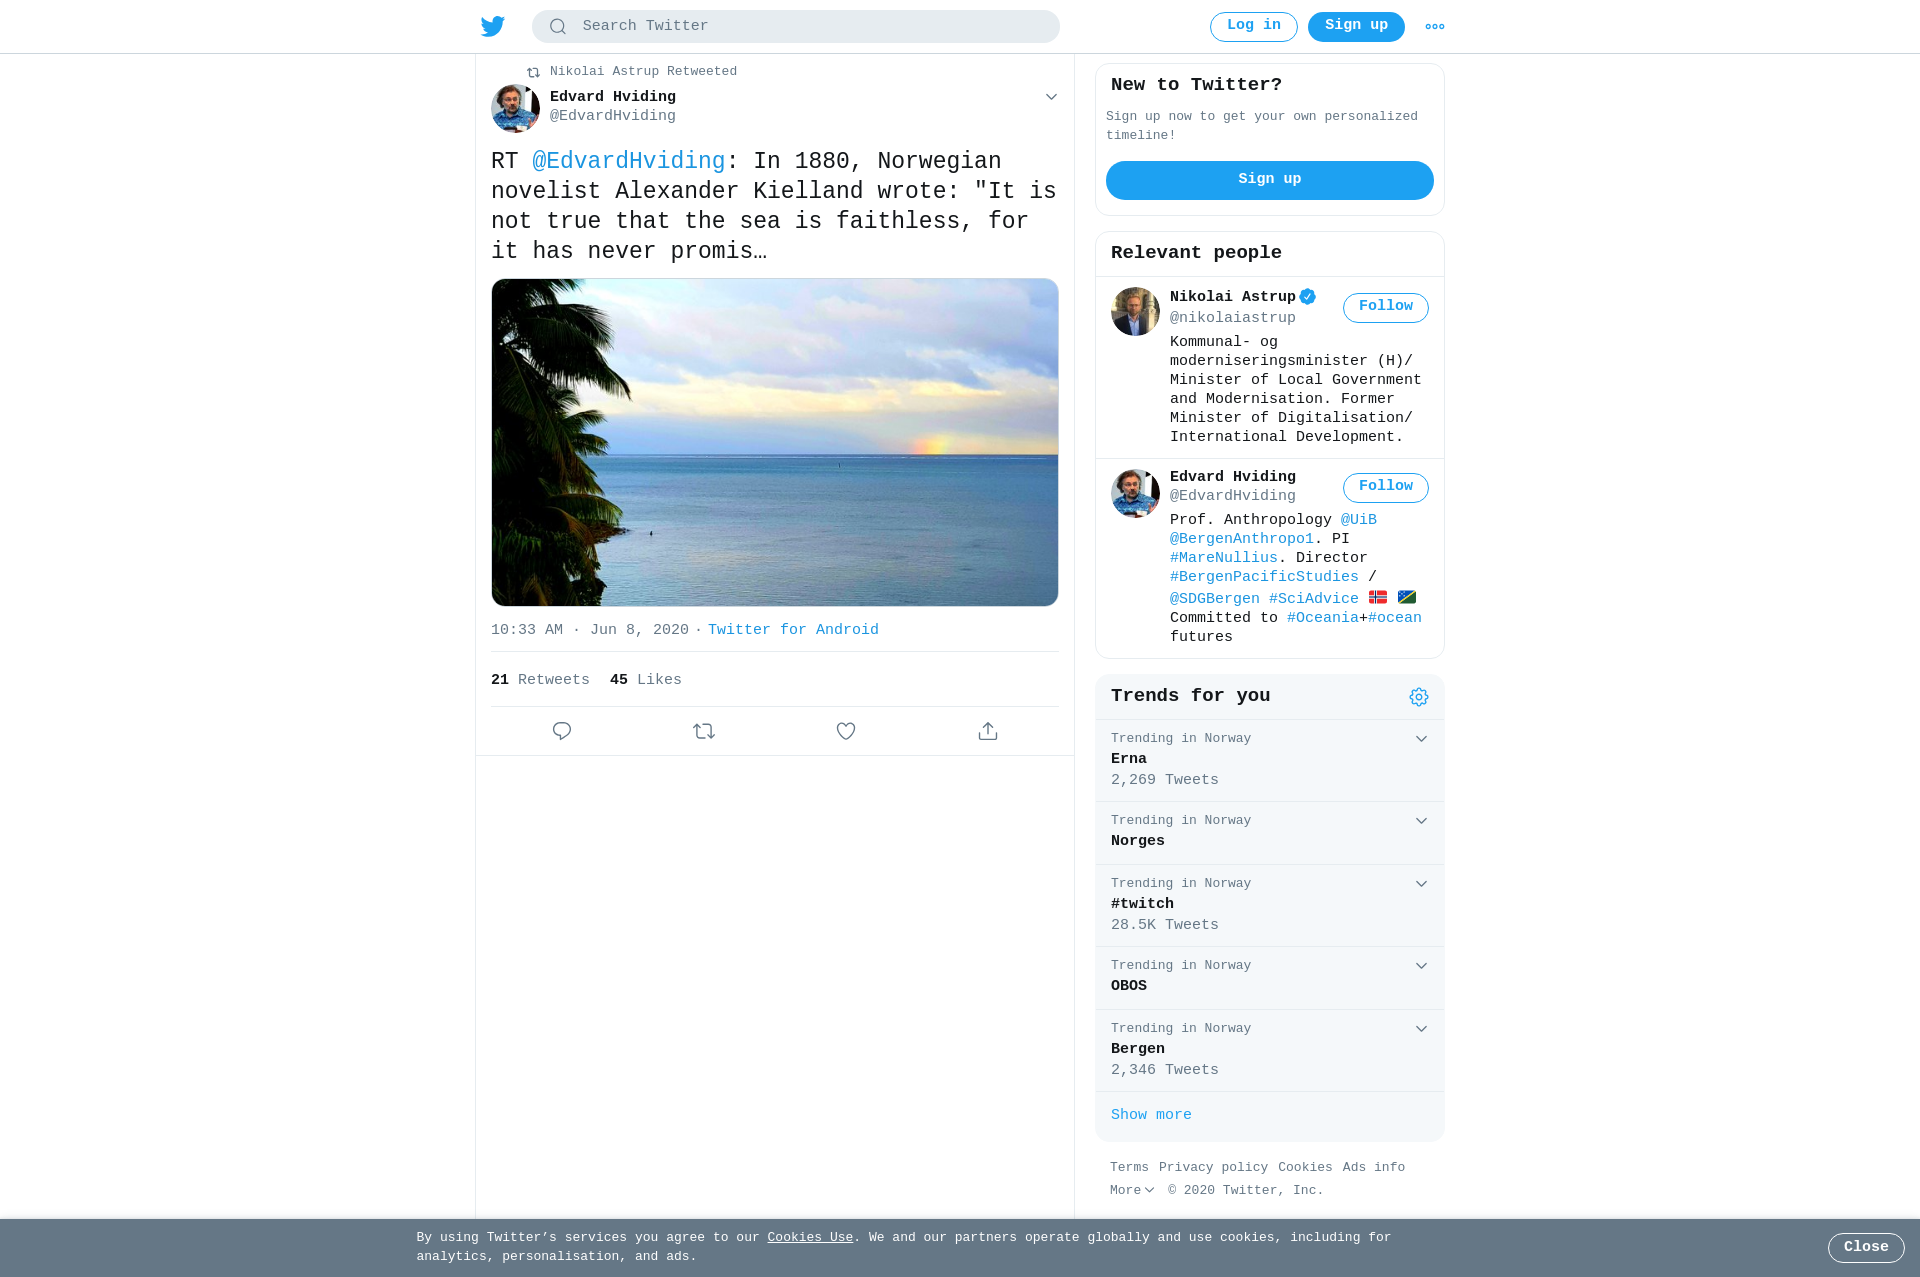1920x1277 pixels.
Task: Click the Log in button
Action: coord(1254,27)
